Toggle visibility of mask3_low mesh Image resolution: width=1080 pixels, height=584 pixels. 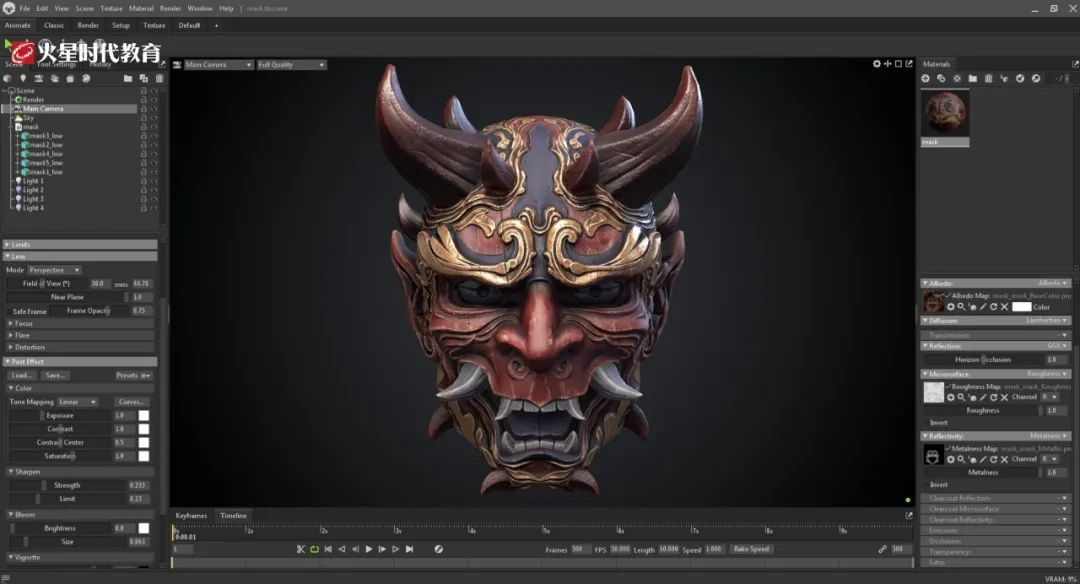pyautogui.click(x=154, y=136)
